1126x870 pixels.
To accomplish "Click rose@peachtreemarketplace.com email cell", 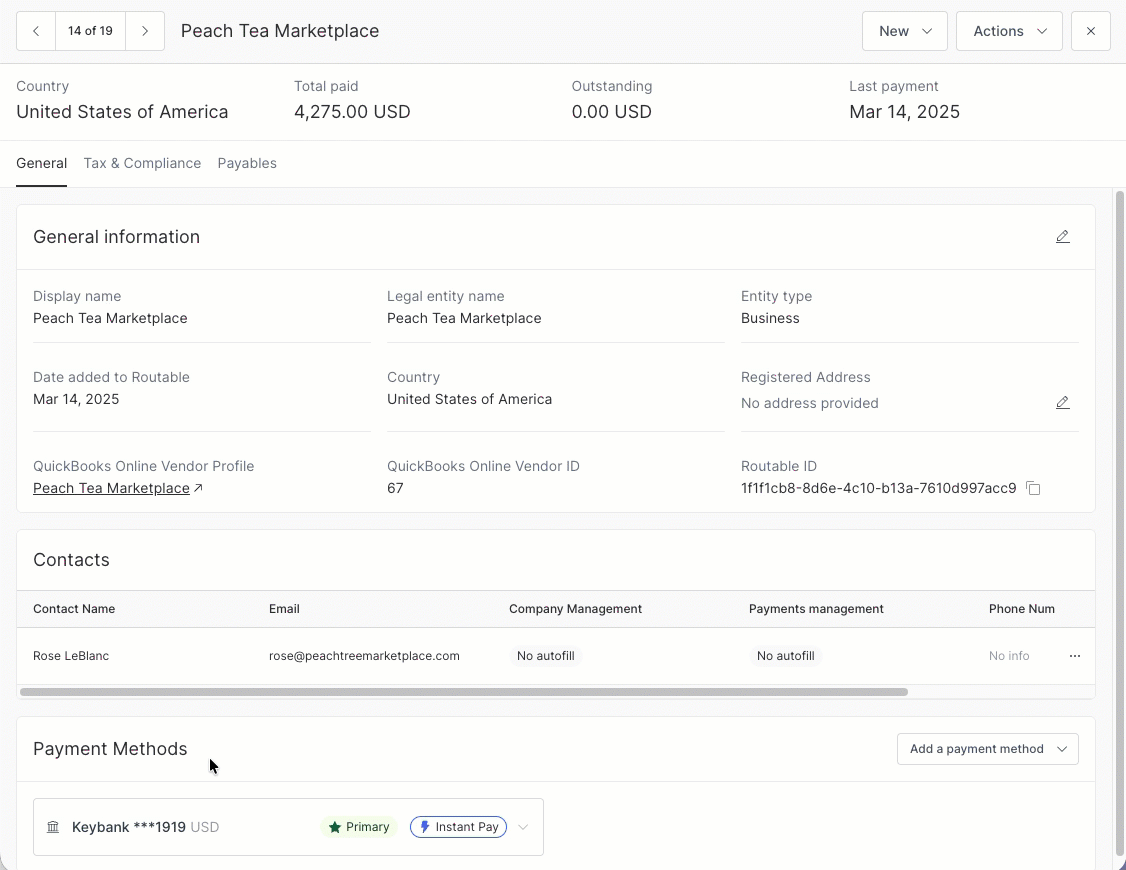I will click(x=364, y=656).
